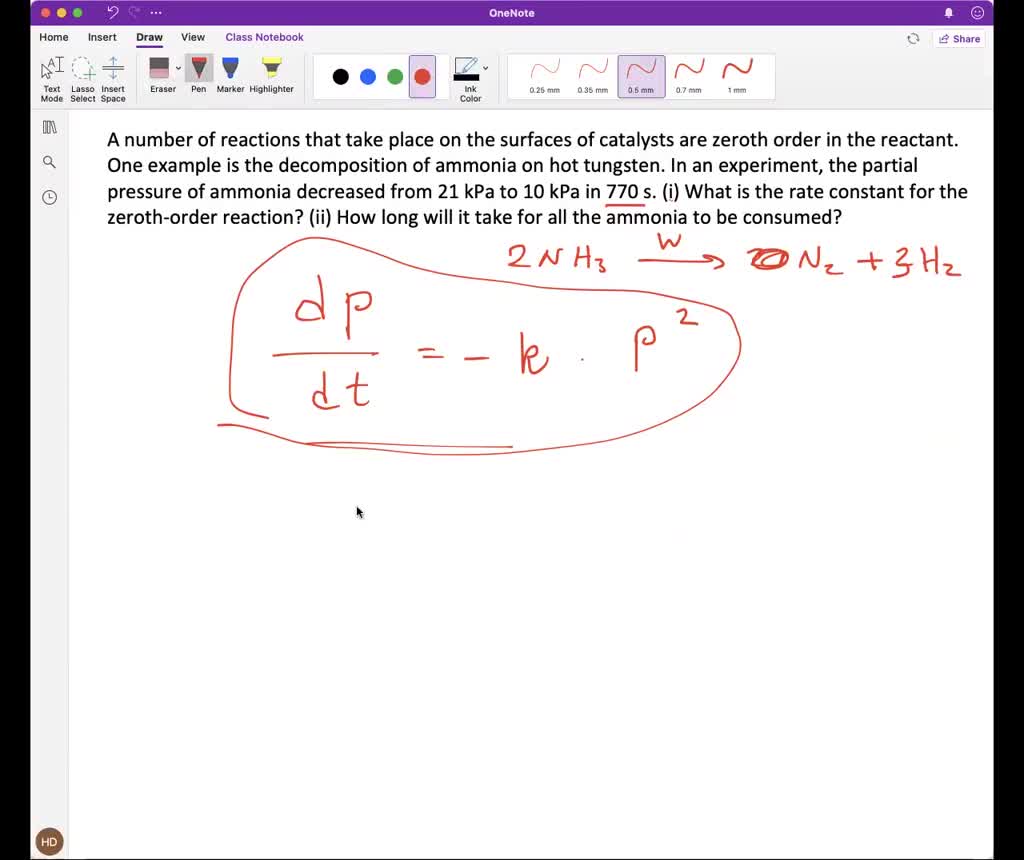Toggle the 0.25 mm stroke thickness
Viewport: 1024px width, 860px height.
point(544,76)
